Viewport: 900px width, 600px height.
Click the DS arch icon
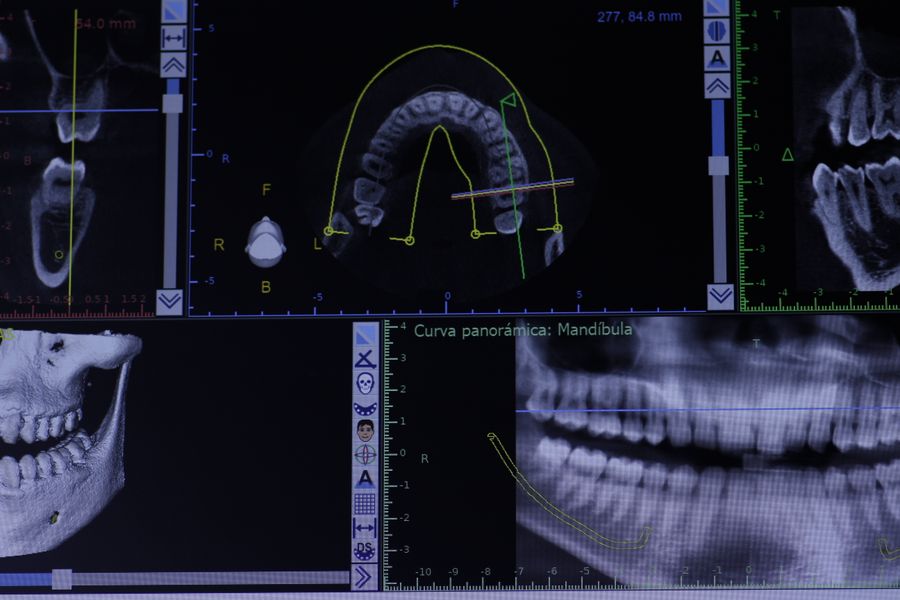[x=365, y=551]
